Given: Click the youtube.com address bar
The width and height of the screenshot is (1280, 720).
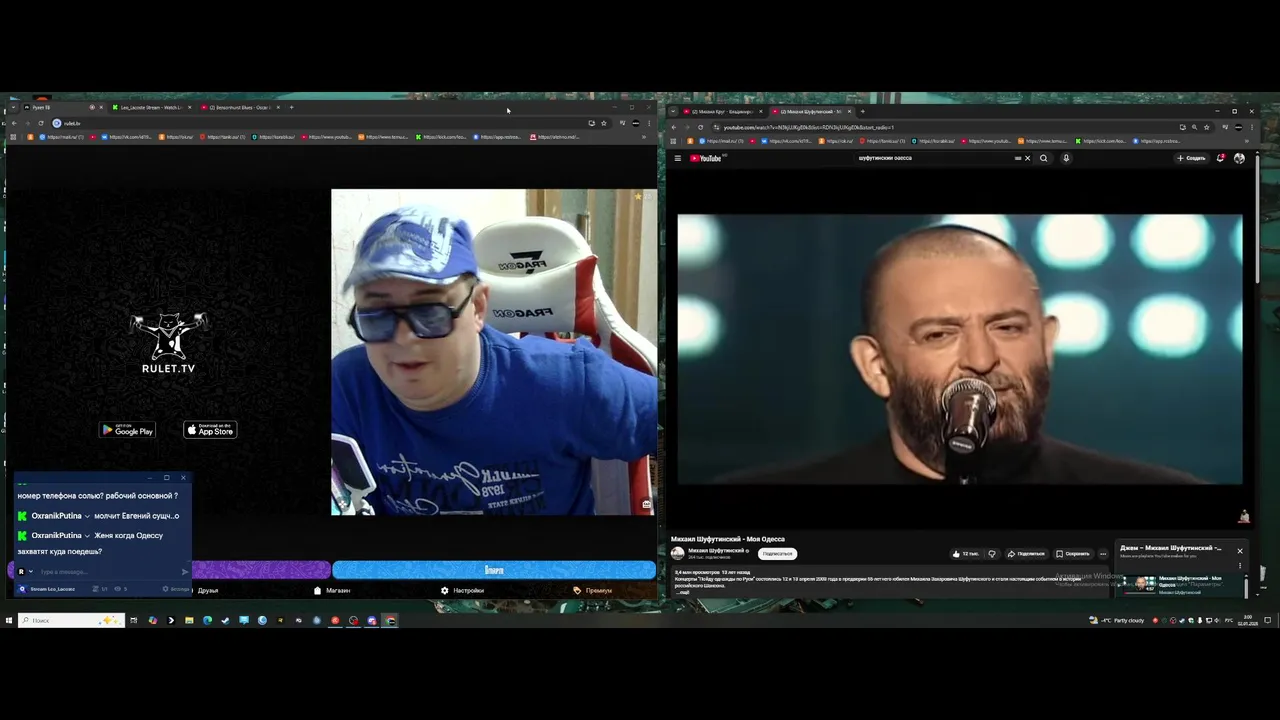Looking at the screenshot, I should (x=940, y=127).
